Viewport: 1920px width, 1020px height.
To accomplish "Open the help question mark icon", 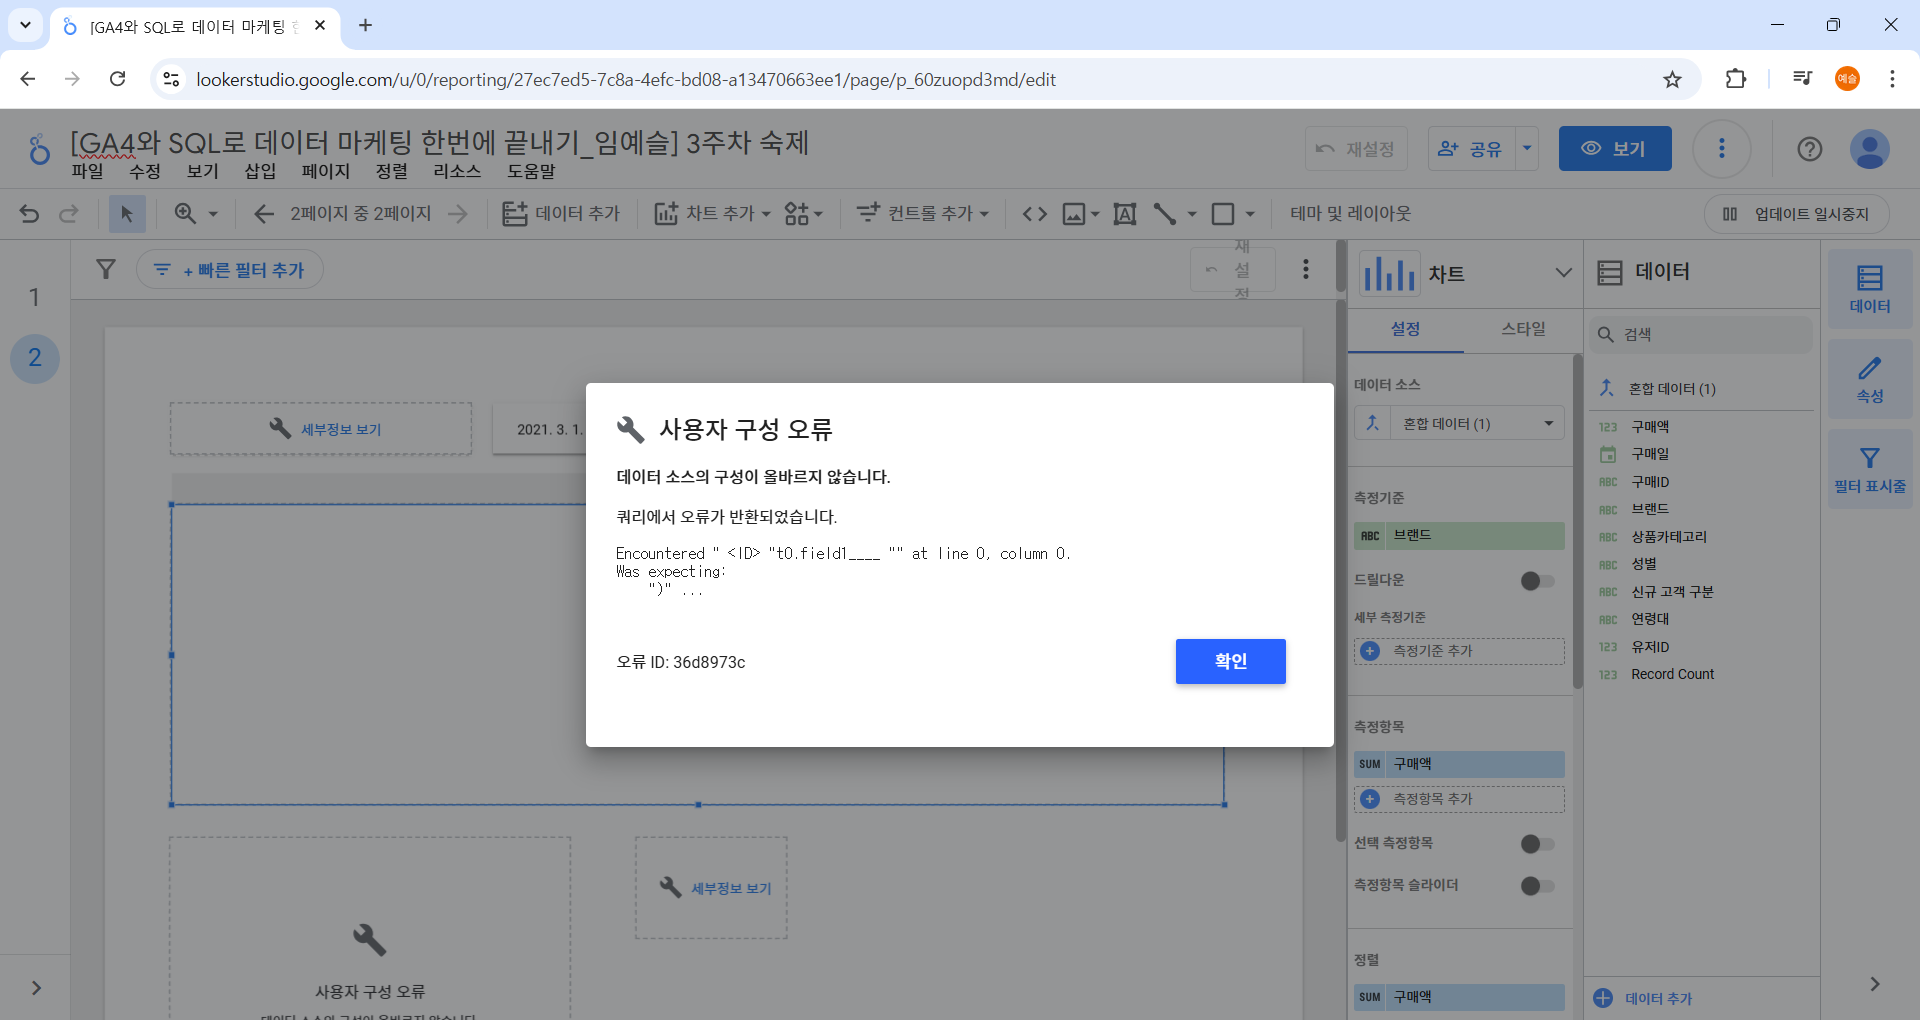I will (1810, 149).
